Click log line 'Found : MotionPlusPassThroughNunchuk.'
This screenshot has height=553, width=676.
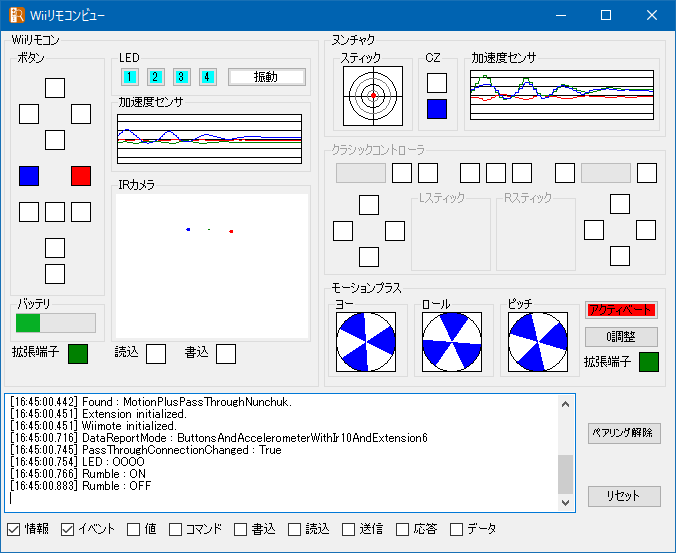click(151, 402)
